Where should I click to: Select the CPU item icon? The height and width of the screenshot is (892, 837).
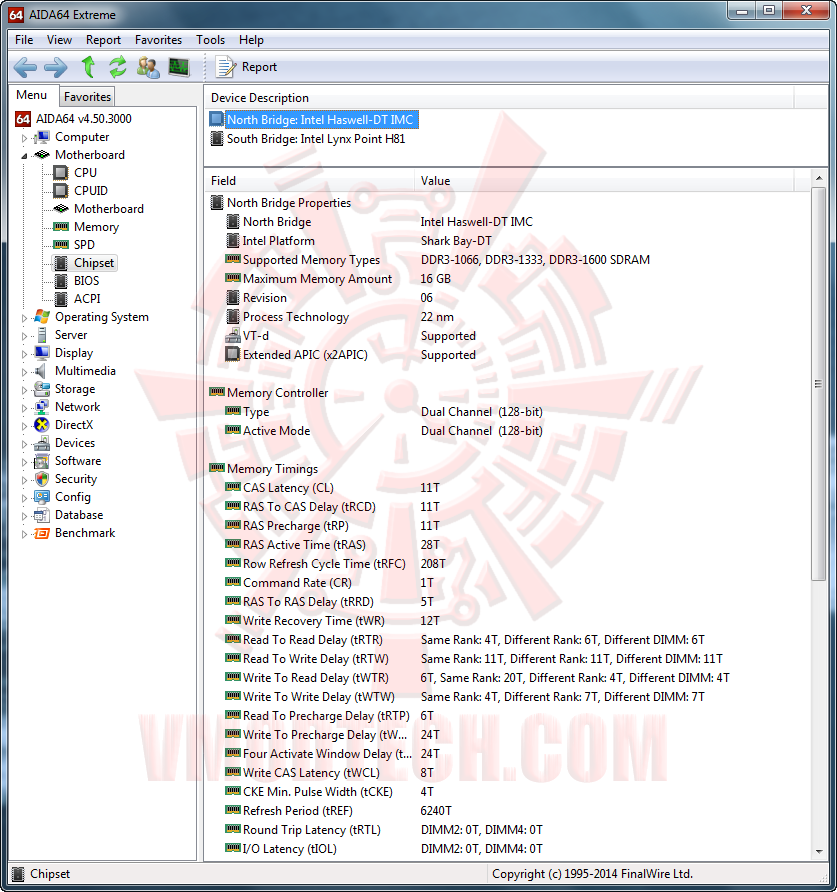[60, 172]
